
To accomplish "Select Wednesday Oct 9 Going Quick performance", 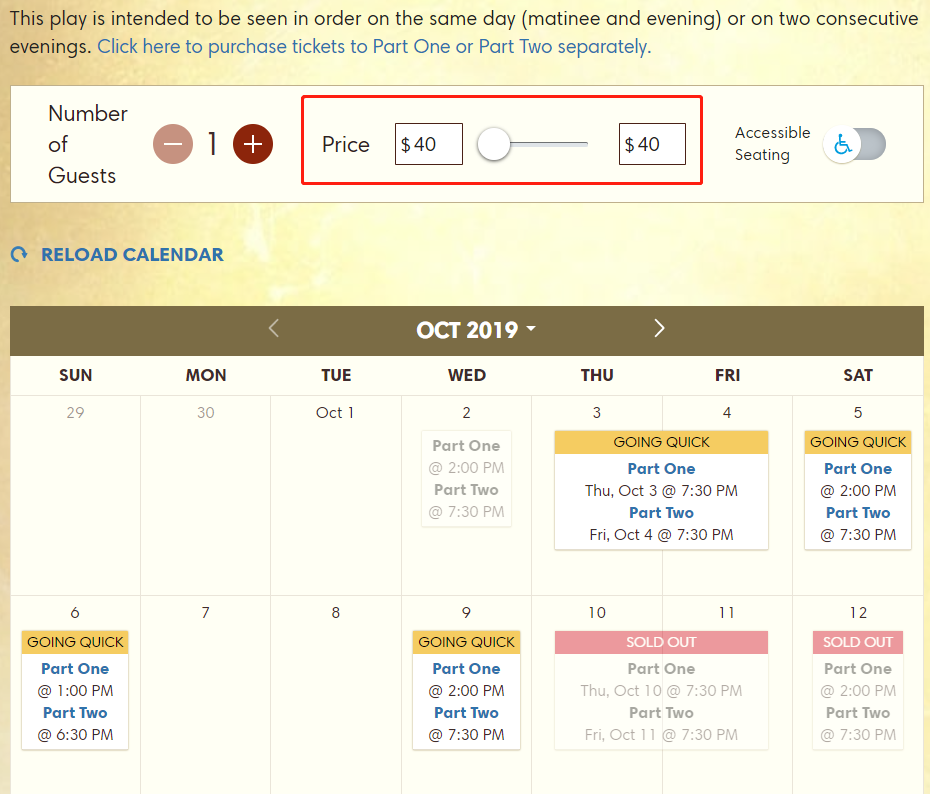I will (466, 690).
